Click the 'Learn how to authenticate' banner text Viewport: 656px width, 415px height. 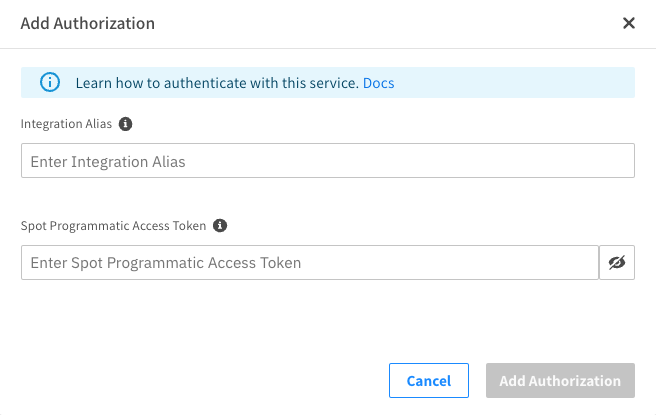pyautogui.click(x=216, y=83)
